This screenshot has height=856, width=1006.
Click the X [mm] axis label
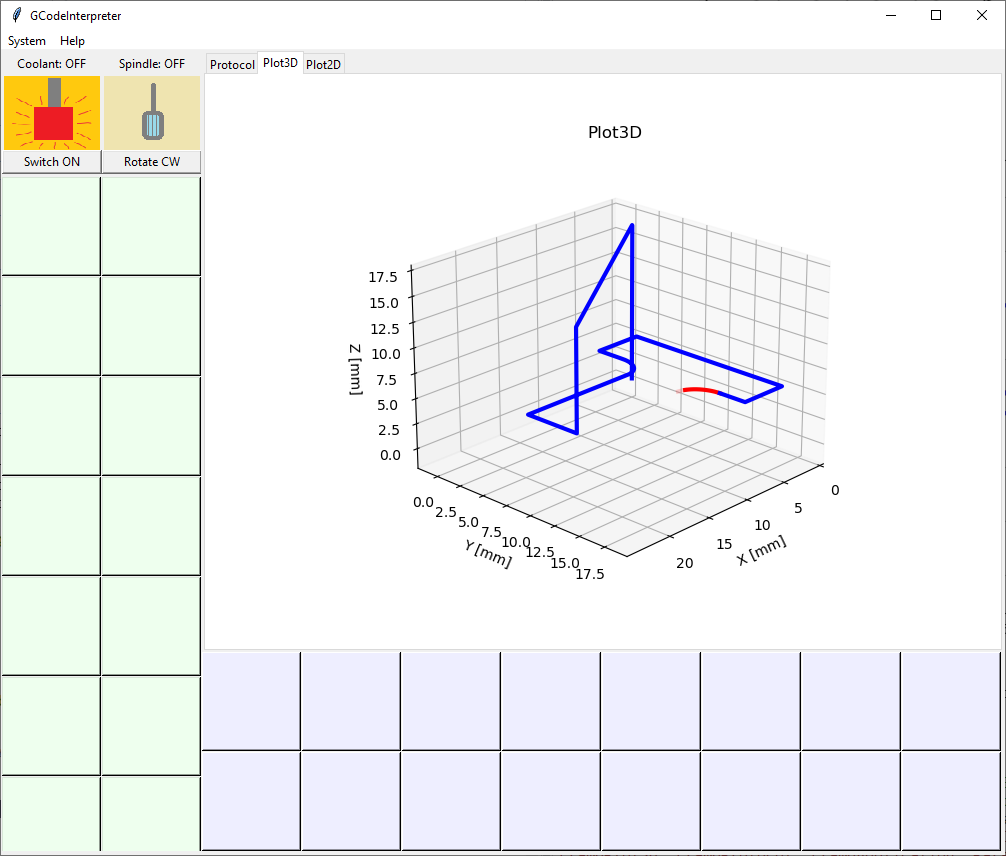(761, 550)
